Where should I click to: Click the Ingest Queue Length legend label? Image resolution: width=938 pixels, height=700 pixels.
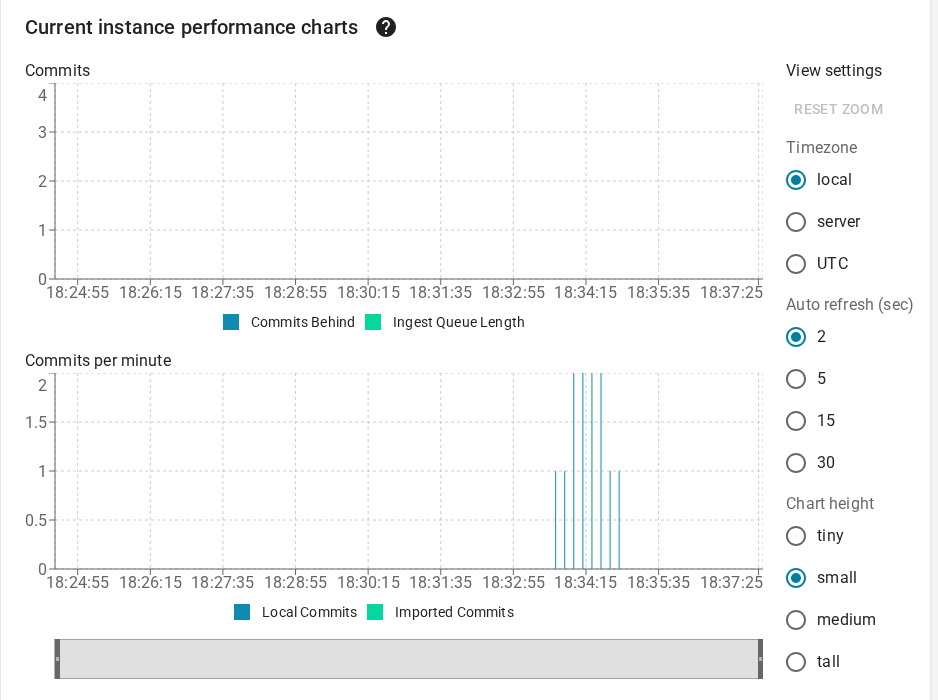coord(458,322)
